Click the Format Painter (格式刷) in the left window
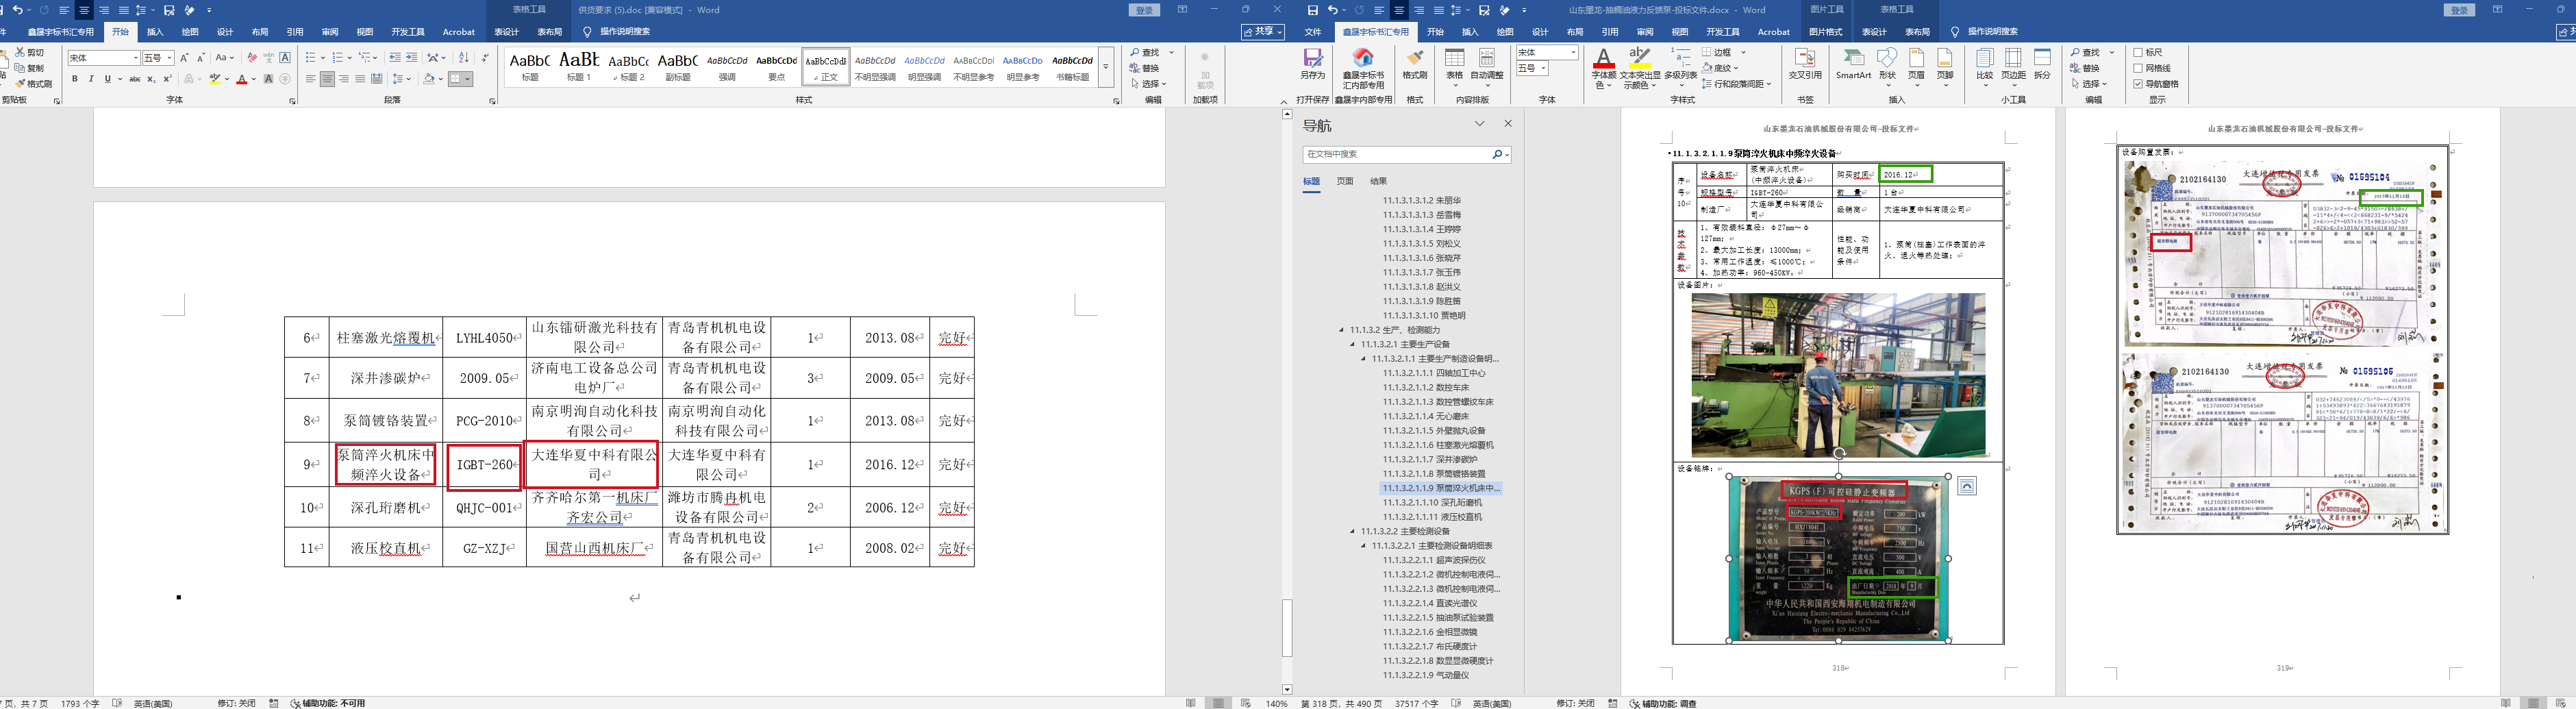Image resolution: width=2576 pixels, height=709 pixels. tap(34, 84)
